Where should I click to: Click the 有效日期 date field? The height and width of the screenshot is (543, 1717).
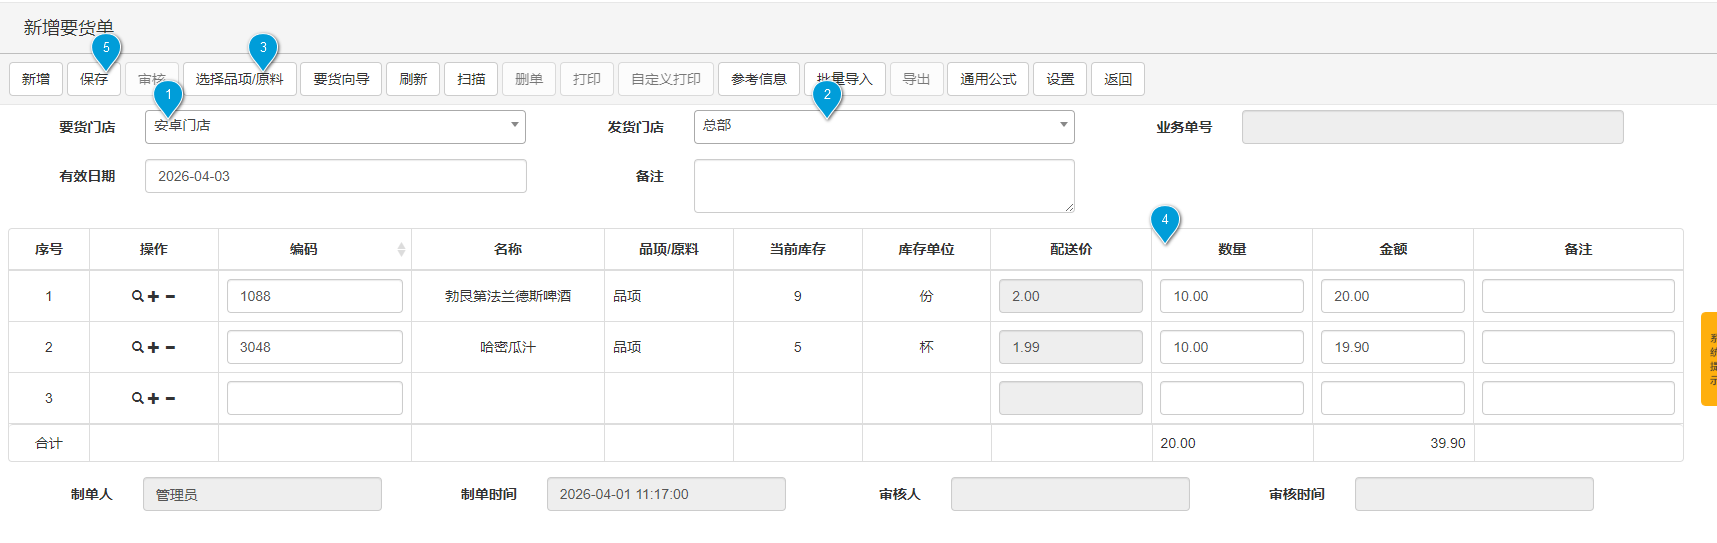(335, 176)
